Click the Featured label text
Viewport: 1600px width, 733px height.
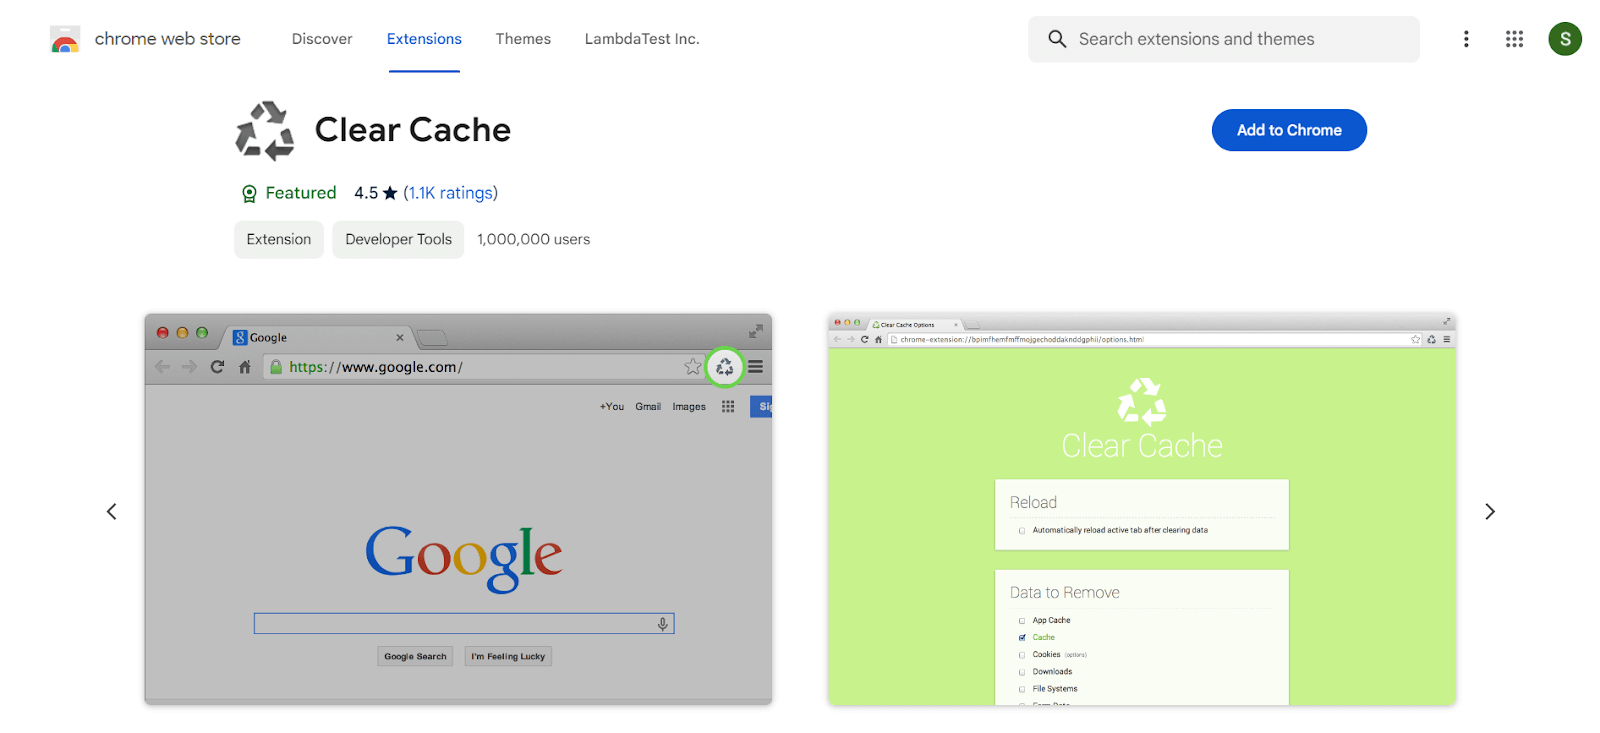pos(301,193)
